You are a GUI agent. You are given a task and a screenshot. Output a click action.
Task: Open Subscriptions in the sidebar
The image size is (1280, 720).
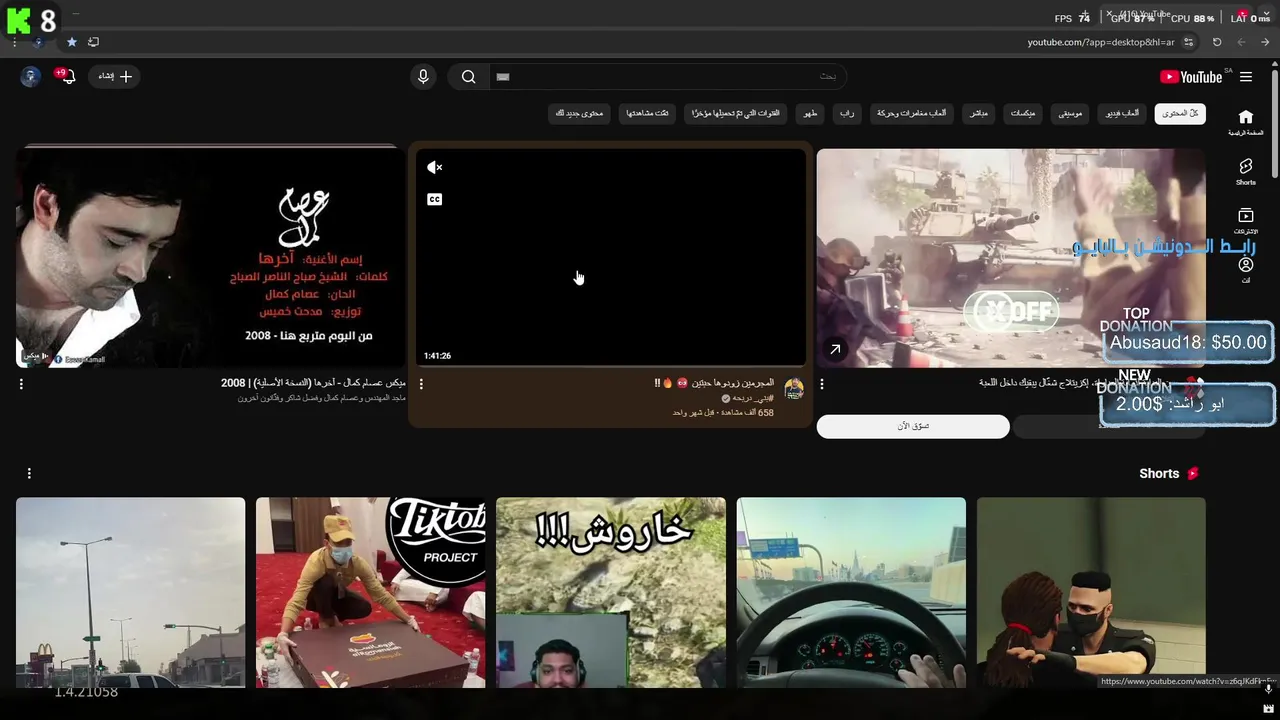tap(1246, 221)
